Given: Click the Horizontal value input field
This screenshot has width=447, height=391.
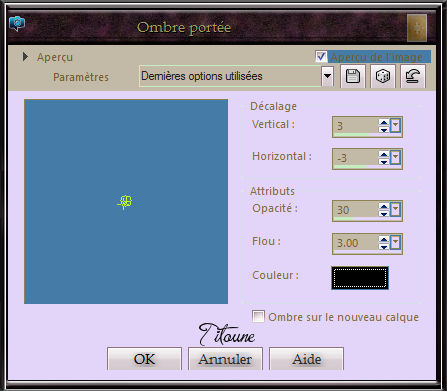Looking at the screenshot, I should tap(356, 158).
